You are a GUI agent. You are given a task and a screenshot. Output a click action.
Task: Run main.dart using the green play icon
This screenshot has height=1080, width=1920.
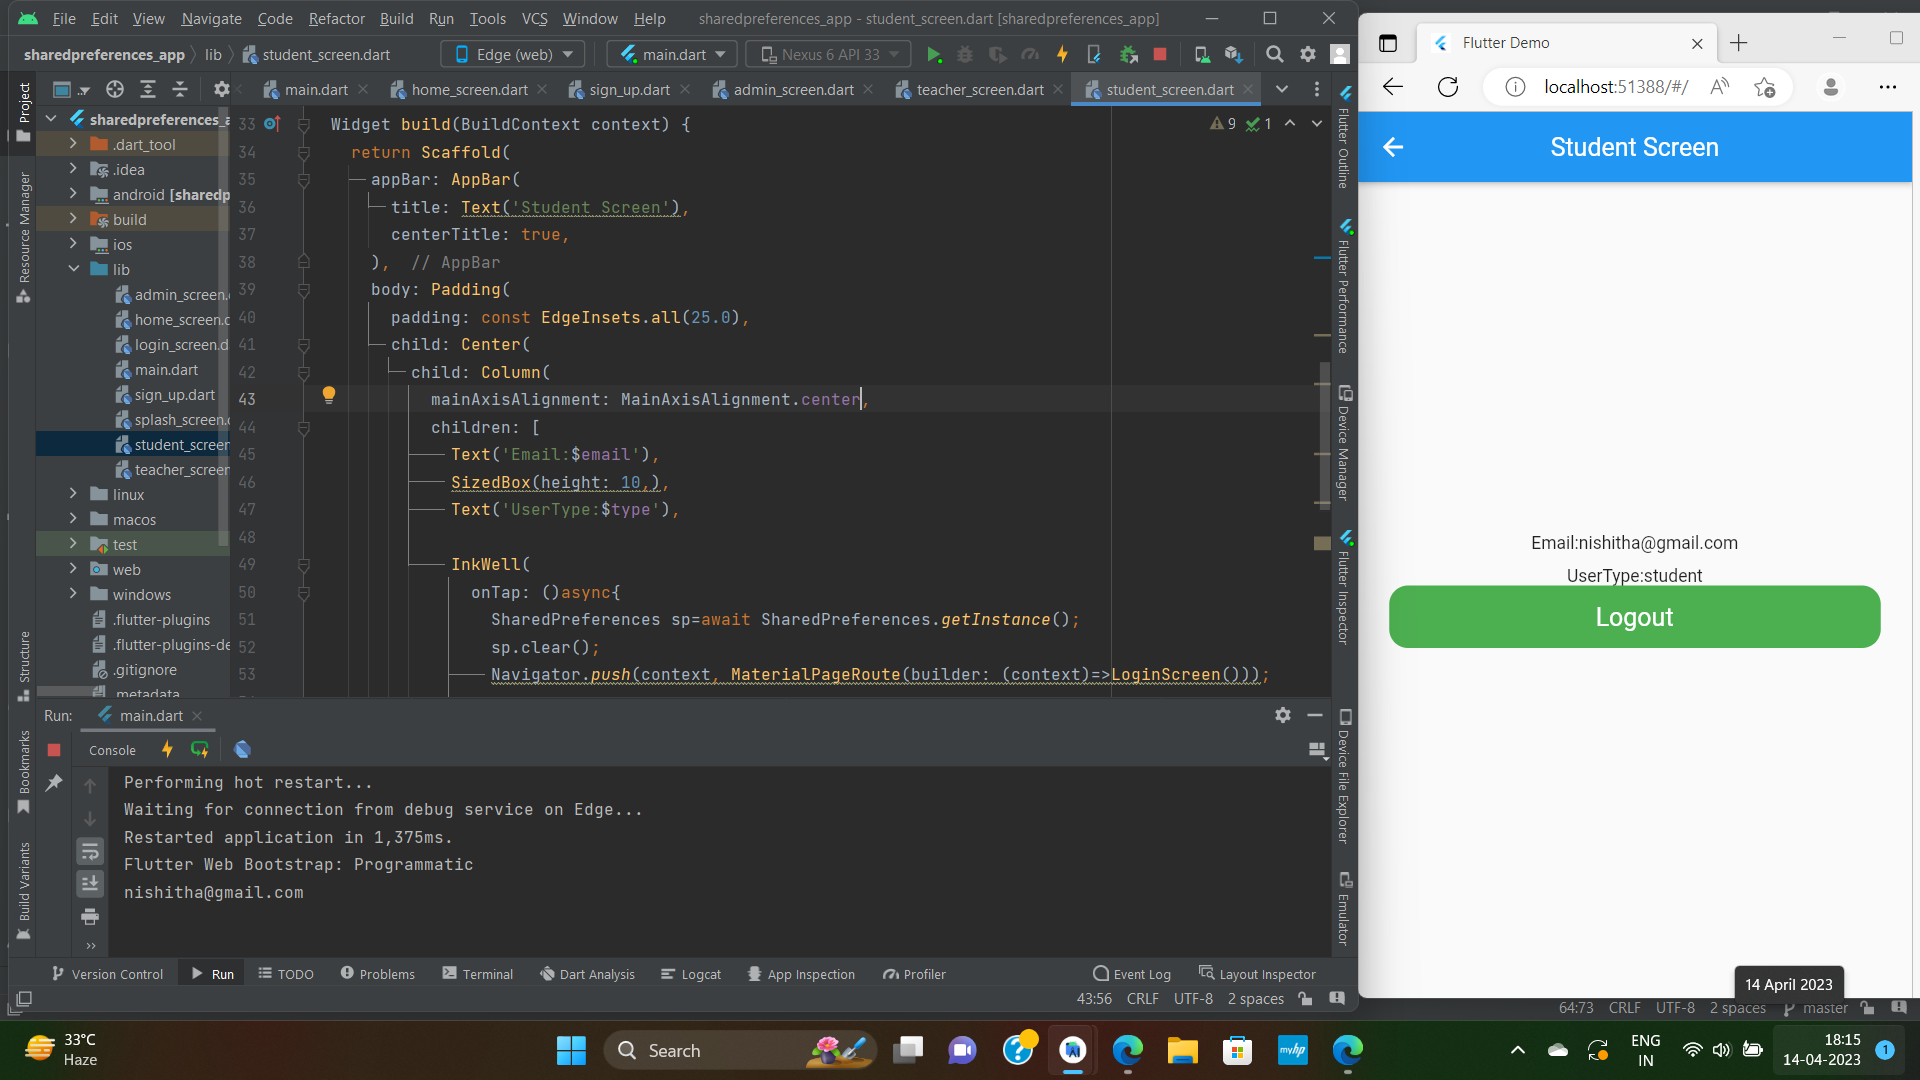[934, 54]
